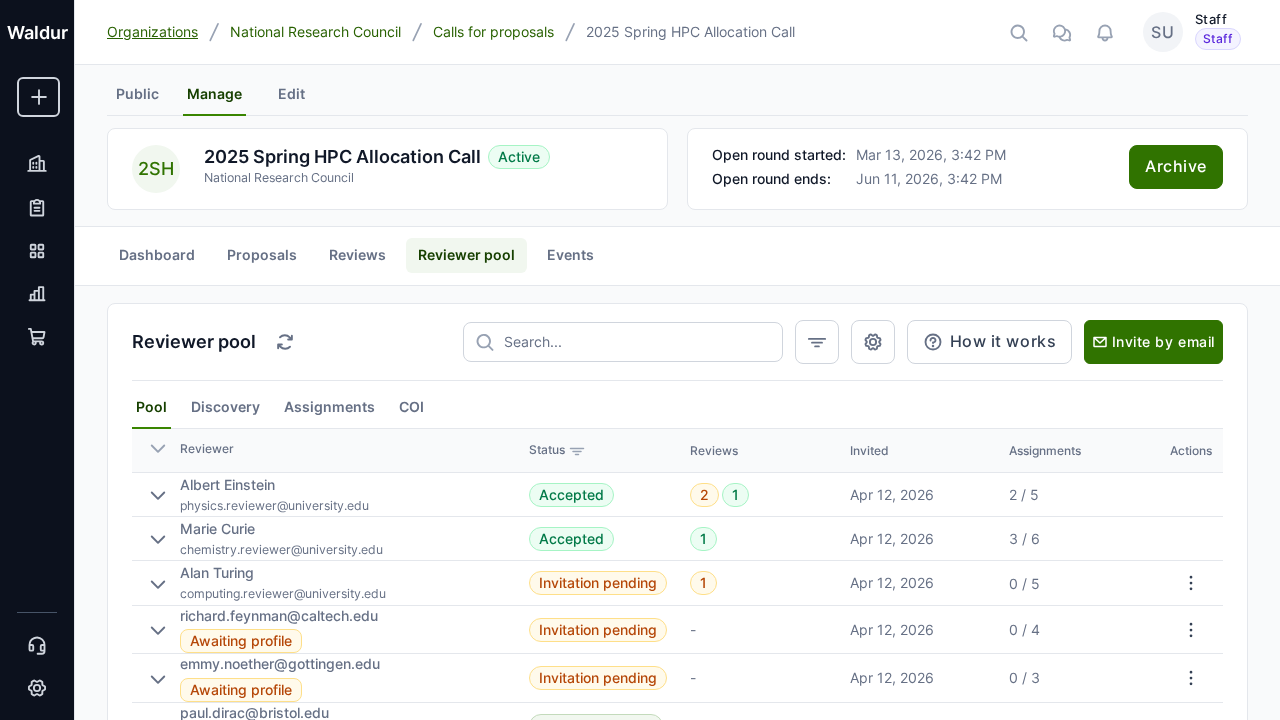Open the shopping cart icon in sidebar
The image size is (1280, 720).
(x=37, y=337)
